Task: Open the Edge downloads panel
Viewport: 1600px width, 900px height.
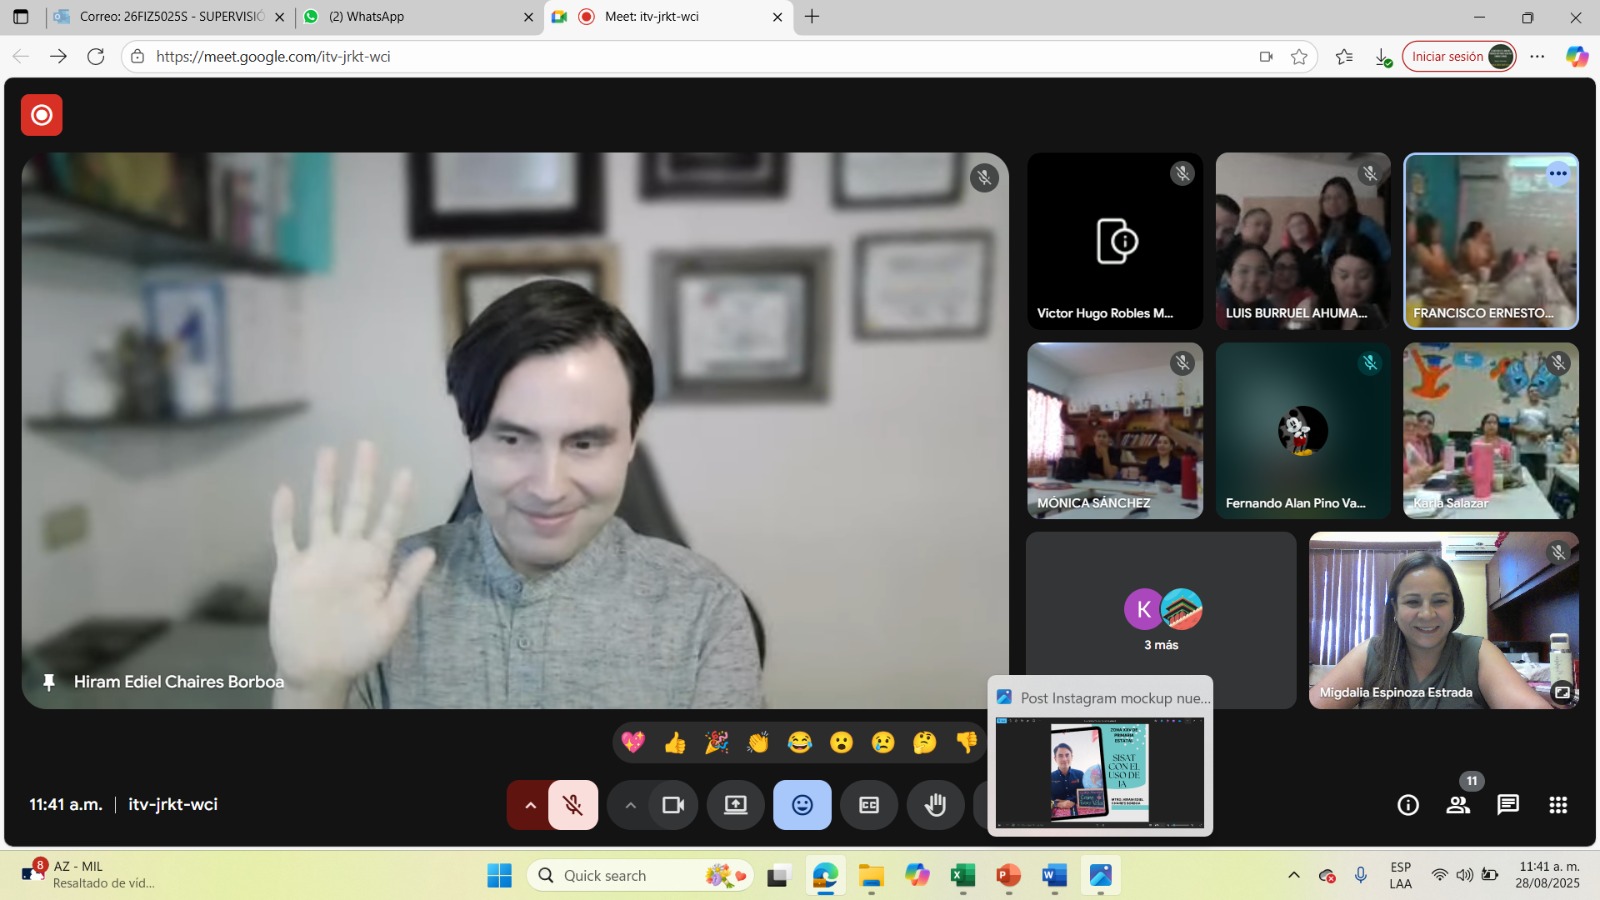Action: [x=1383, y=57]
